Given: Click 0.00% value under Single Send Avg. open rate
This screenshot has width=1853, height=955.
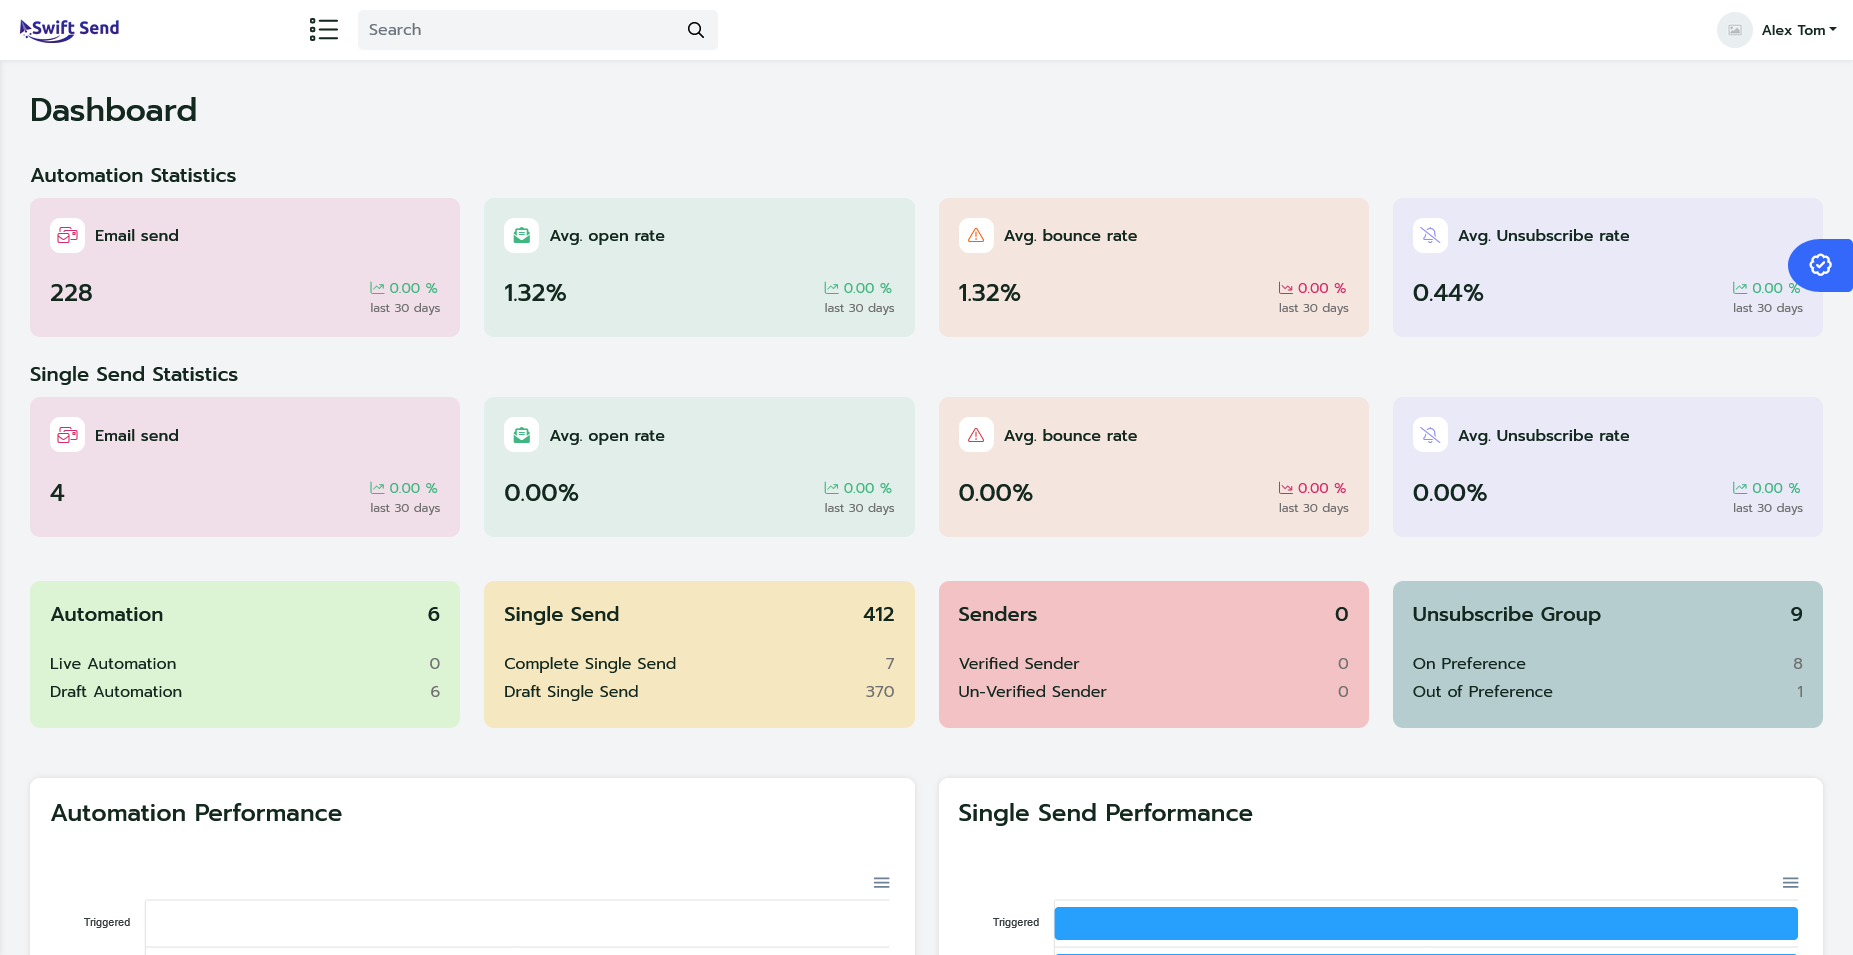Looking at the screenshot, I should [x=541, y=493].
